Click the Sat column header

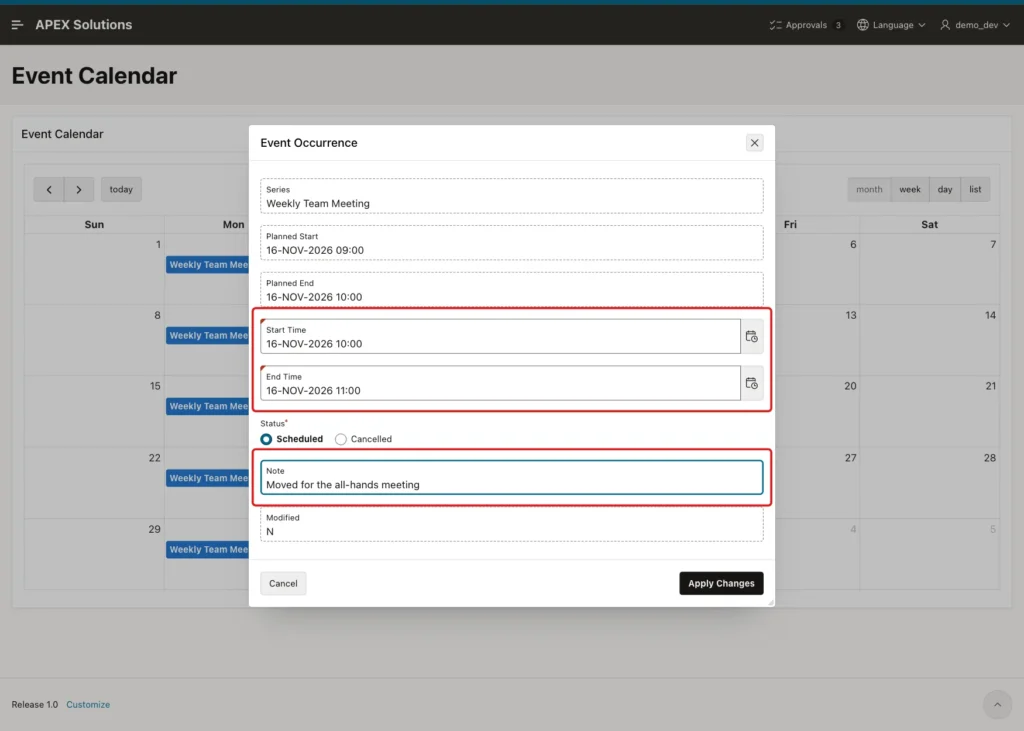pyautogui.click(x=929, y=224)
